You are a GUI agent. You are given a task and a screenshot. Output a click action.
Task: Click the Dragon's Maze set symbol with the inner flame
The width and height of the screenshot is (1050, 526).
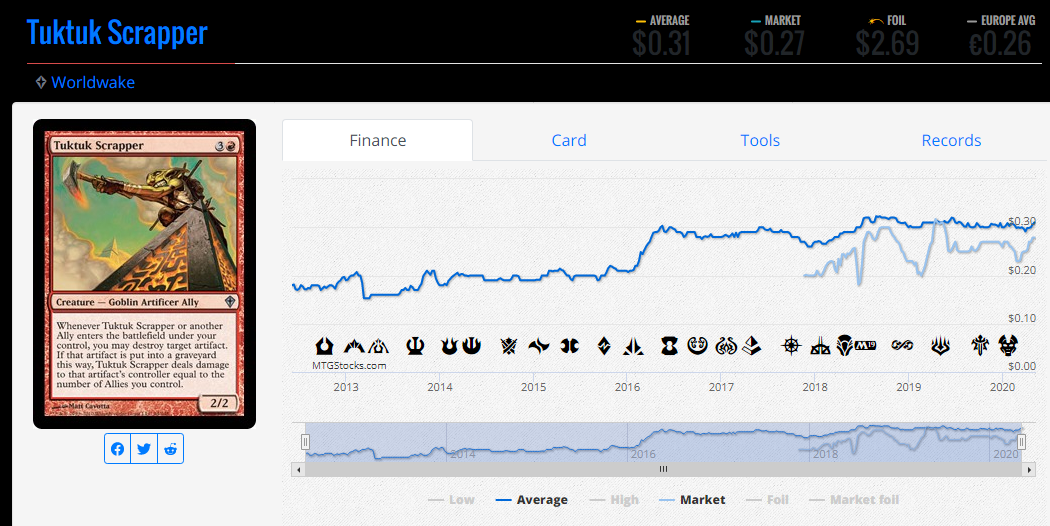click(378, 346)
